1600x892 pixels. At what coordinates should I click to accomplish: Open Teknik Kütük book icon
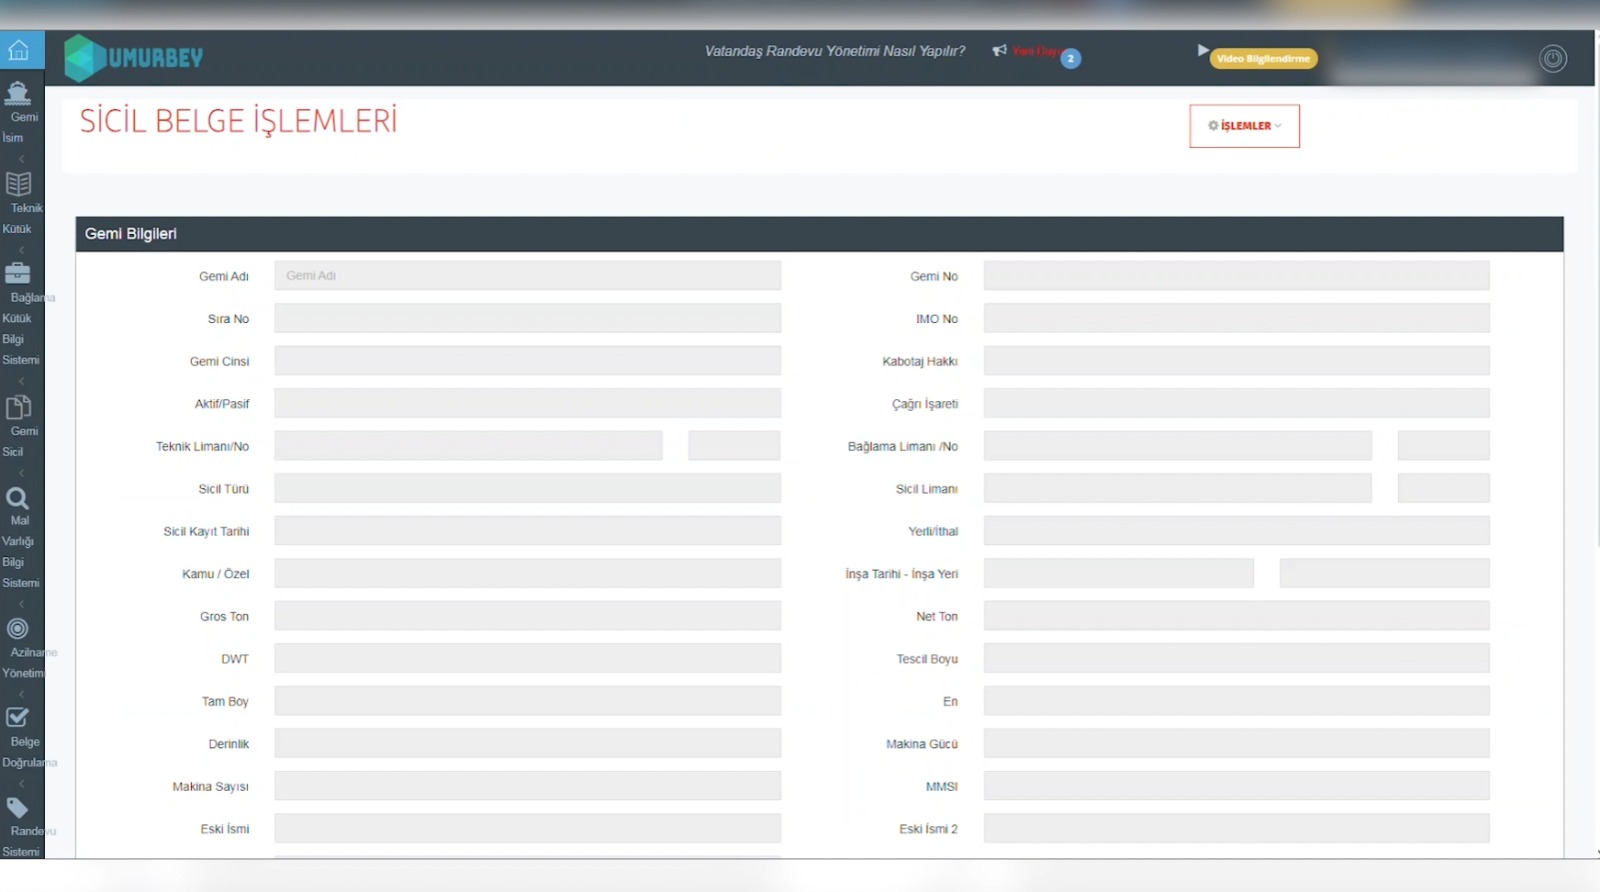tap(18, 184)
